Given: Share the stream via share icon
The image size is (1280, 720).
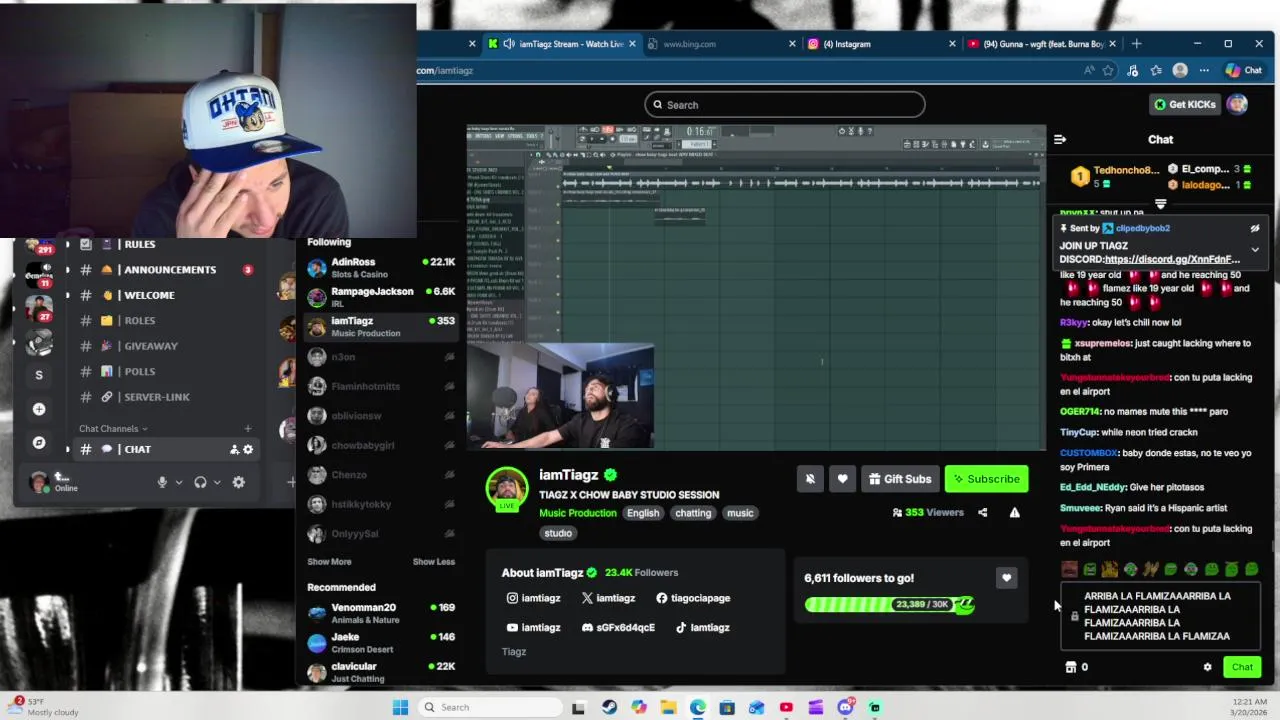Looking at the screenshot, I should 982,513.
